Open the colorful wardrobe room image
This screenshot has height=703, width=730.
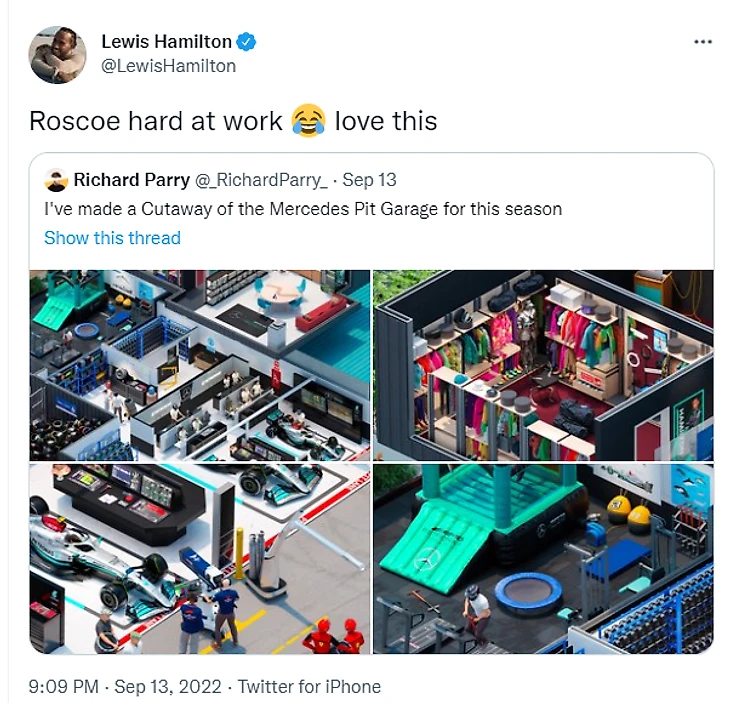click(x=543, y=365)
